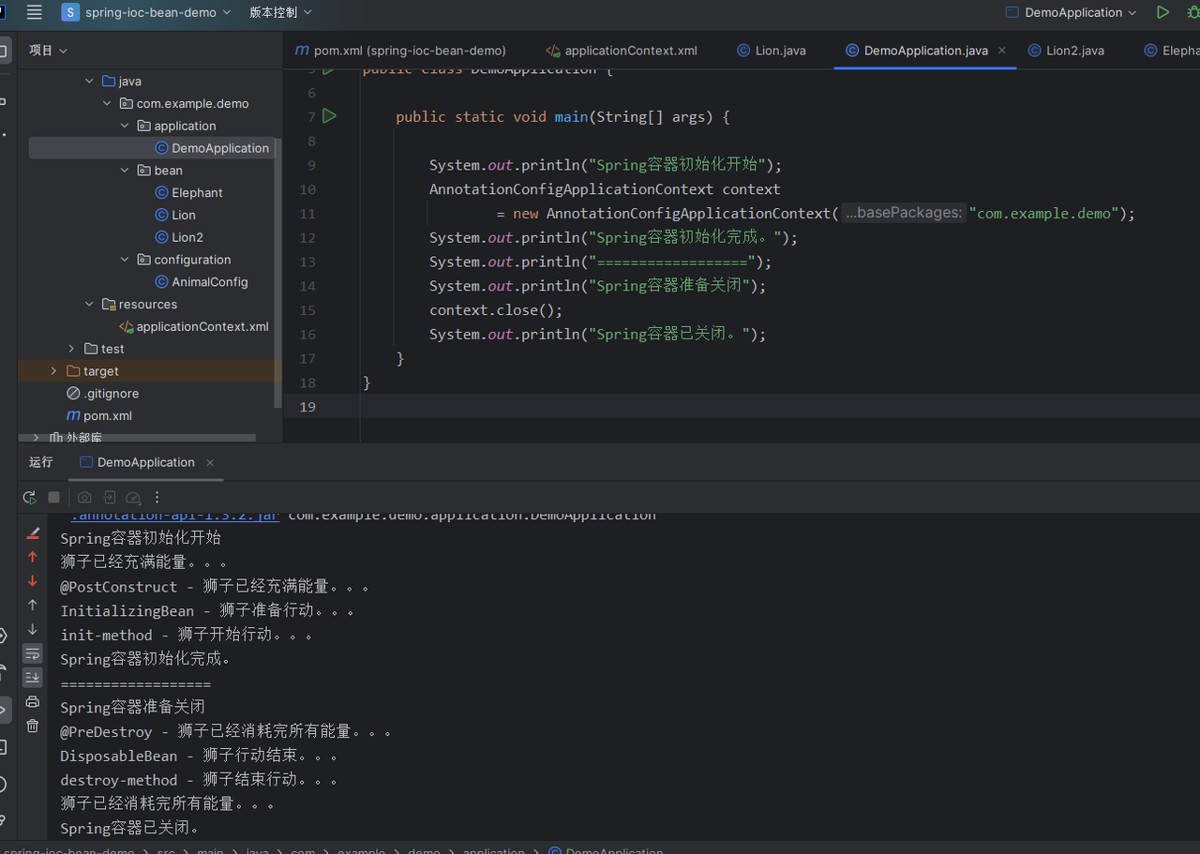Open AnimalConfig class in the project tree
Screen dimensions: 1200x854
[x=209, y=282]
